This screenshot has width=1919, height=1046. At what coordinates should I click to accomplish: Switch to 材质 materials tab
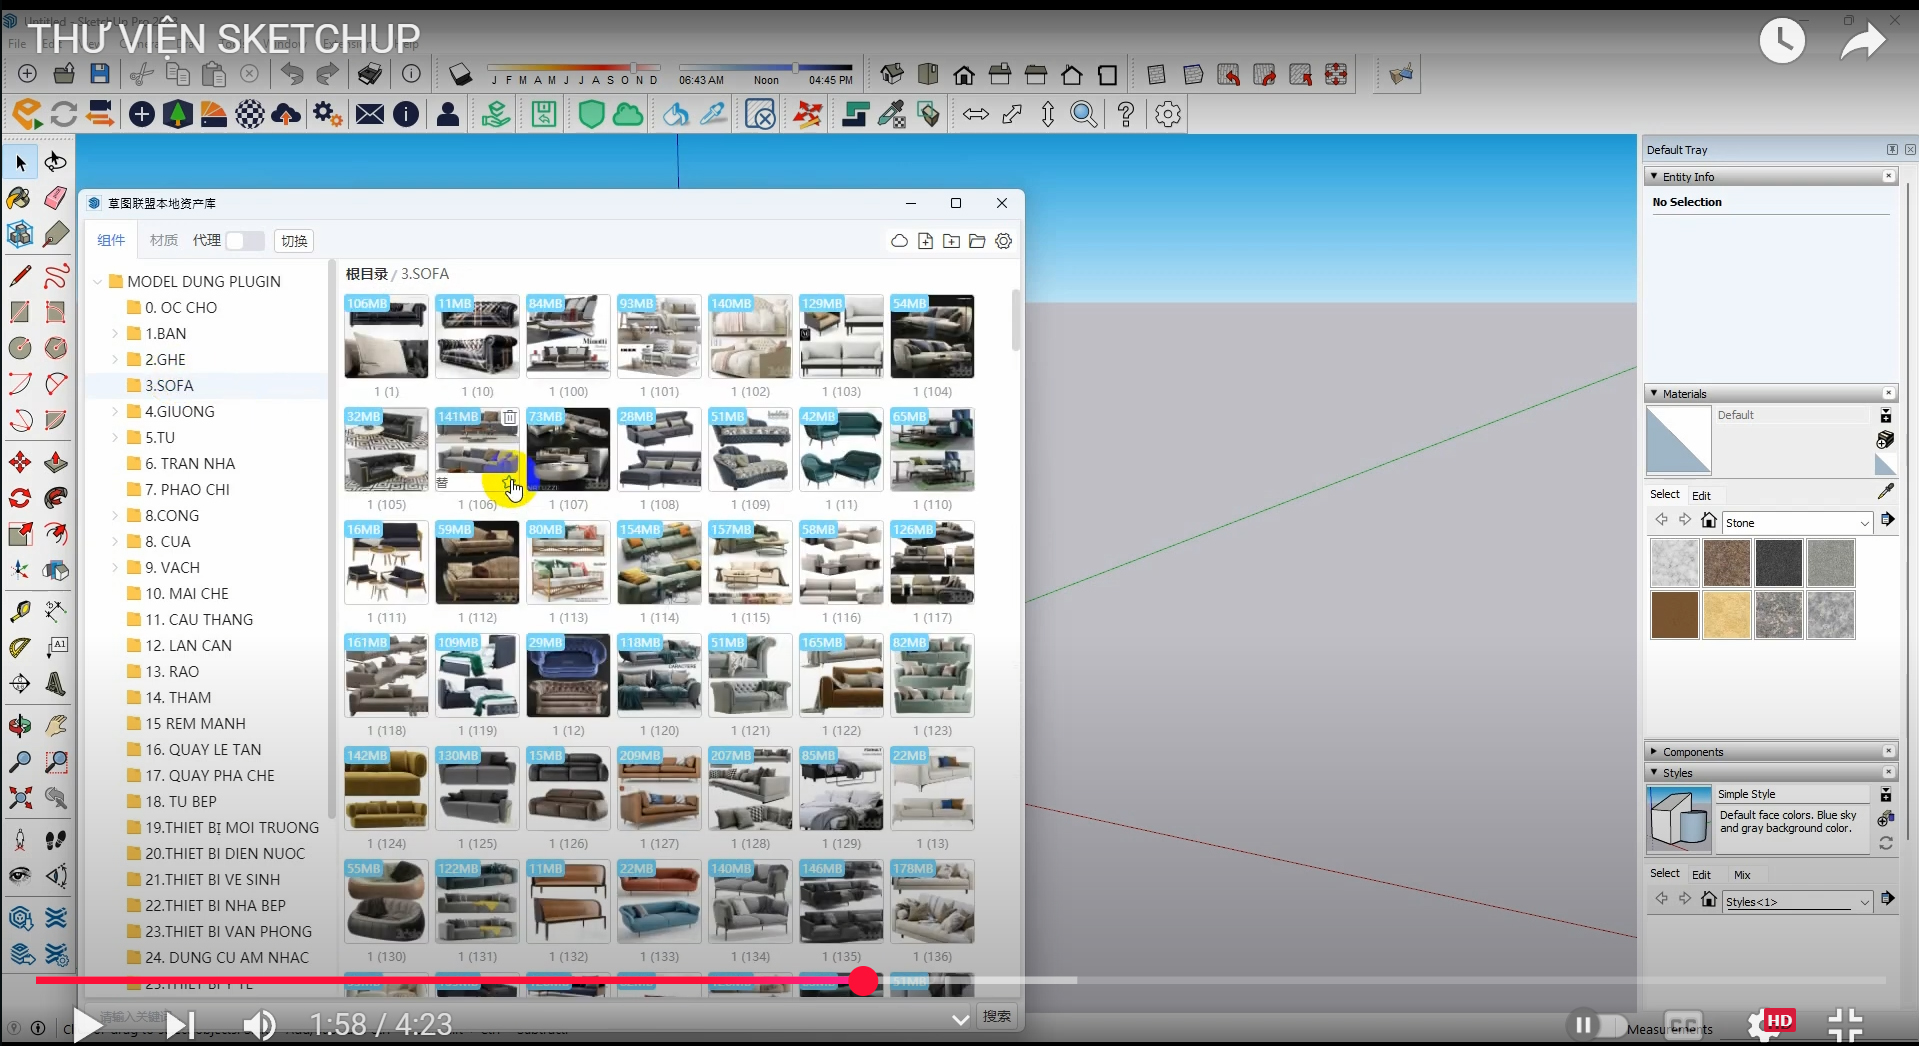click(x=164, y=240)
